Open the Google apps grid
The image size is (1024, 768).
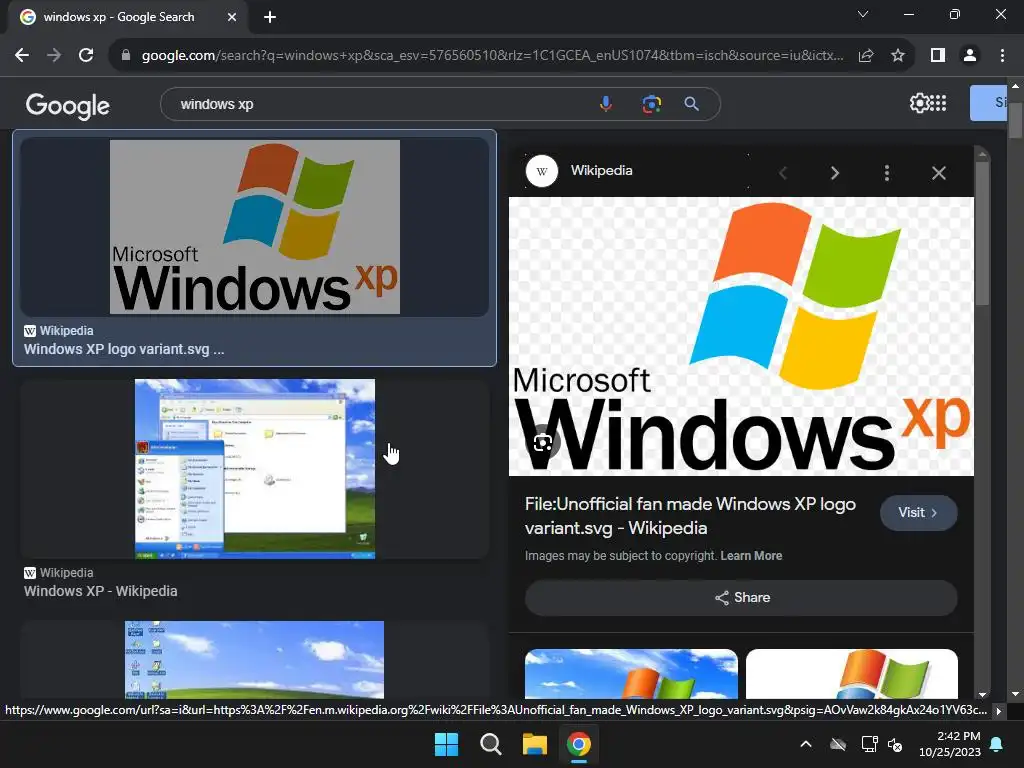(938, 103)
